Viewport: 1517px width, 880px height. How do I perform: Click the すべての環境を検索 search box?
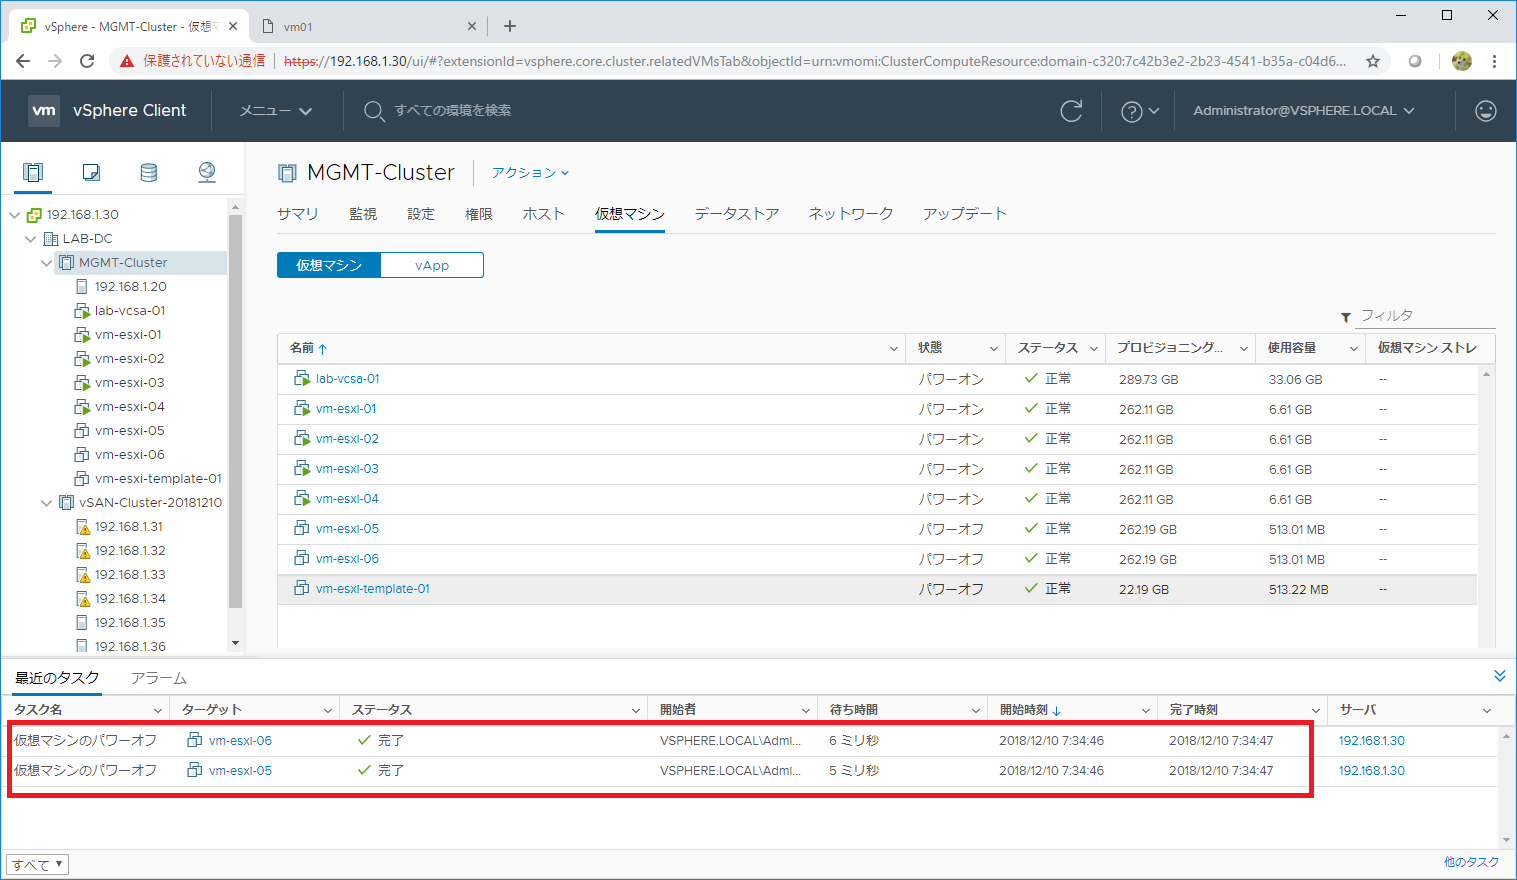453,111
